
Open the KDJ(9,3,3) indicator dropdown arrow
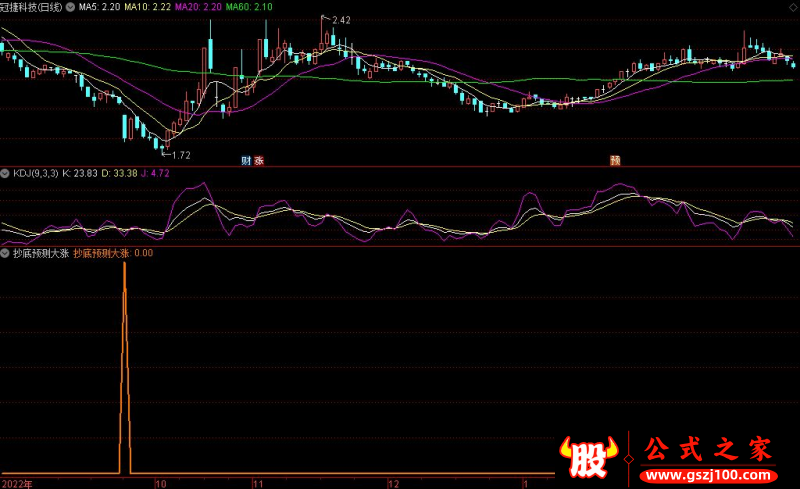tap(6, 173)
